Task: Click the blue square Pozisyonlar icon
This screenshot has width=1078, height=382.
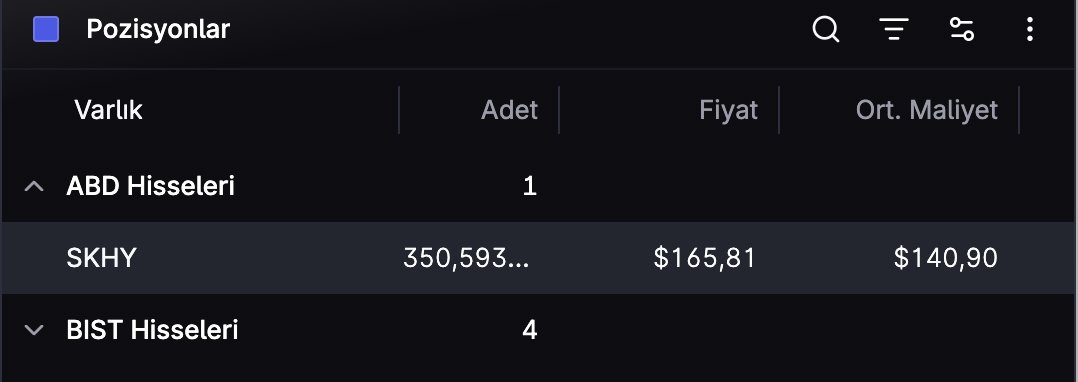Action: pyautogui.click(x=46, y=30)
